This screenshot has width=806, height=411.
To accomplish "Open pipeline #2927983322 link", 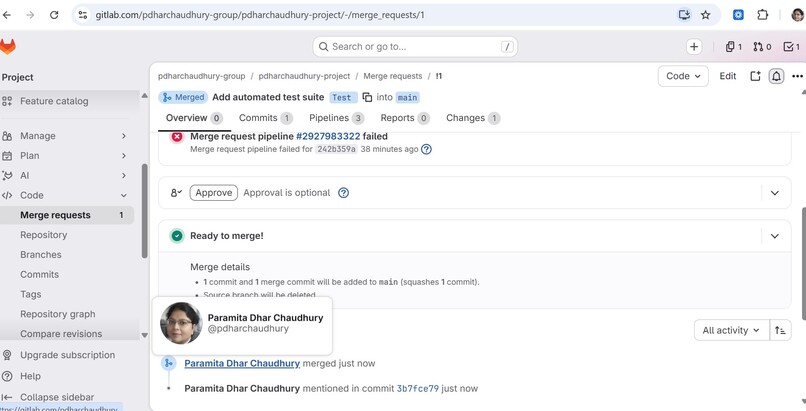I will (328, 137).
